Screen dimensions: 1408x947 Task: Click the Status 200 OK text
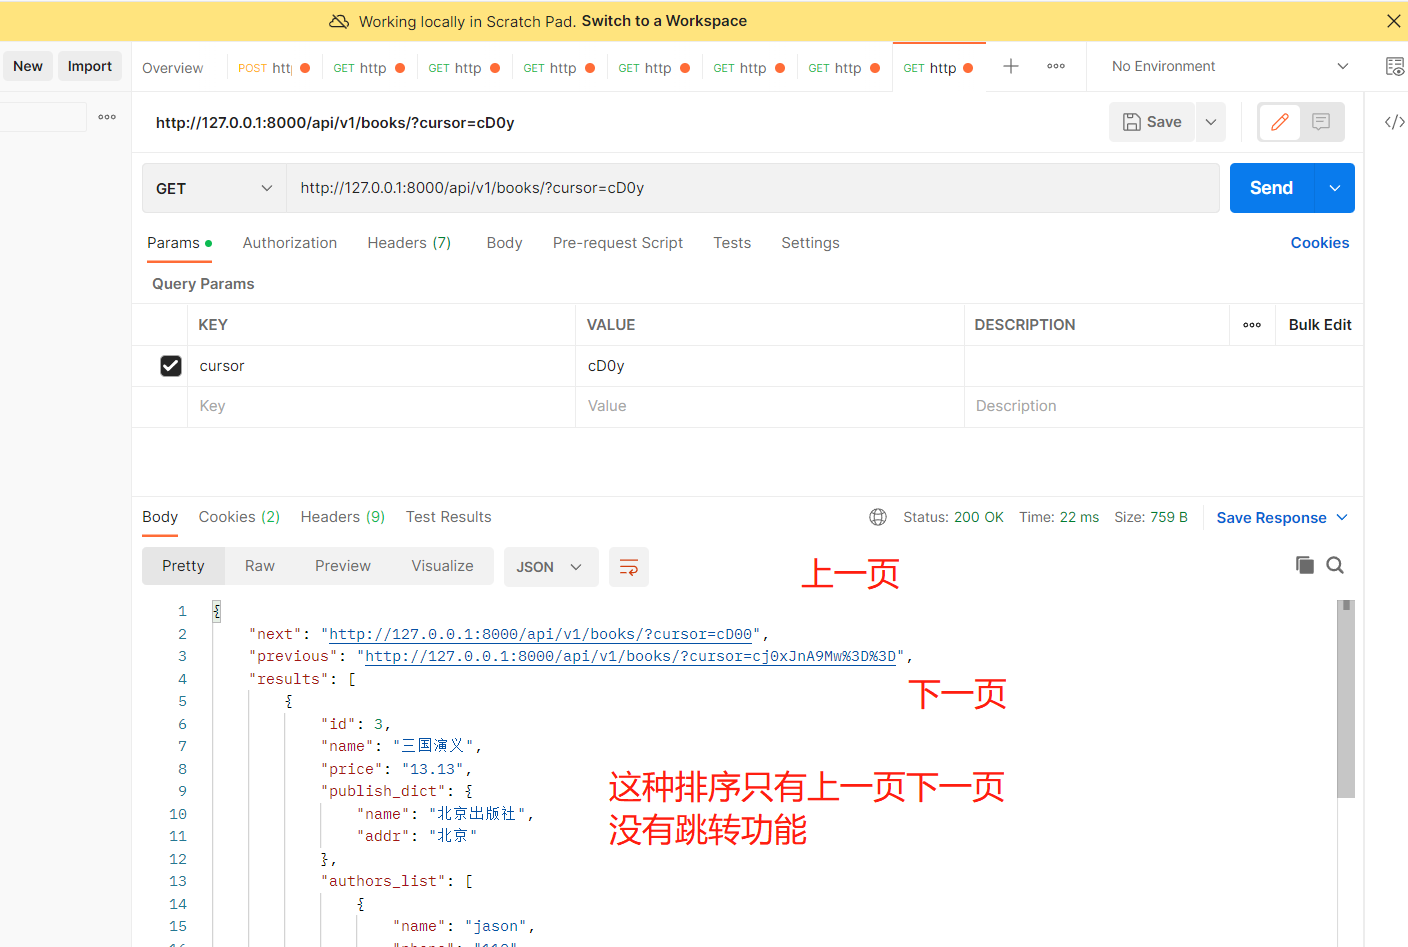(953, 517)
